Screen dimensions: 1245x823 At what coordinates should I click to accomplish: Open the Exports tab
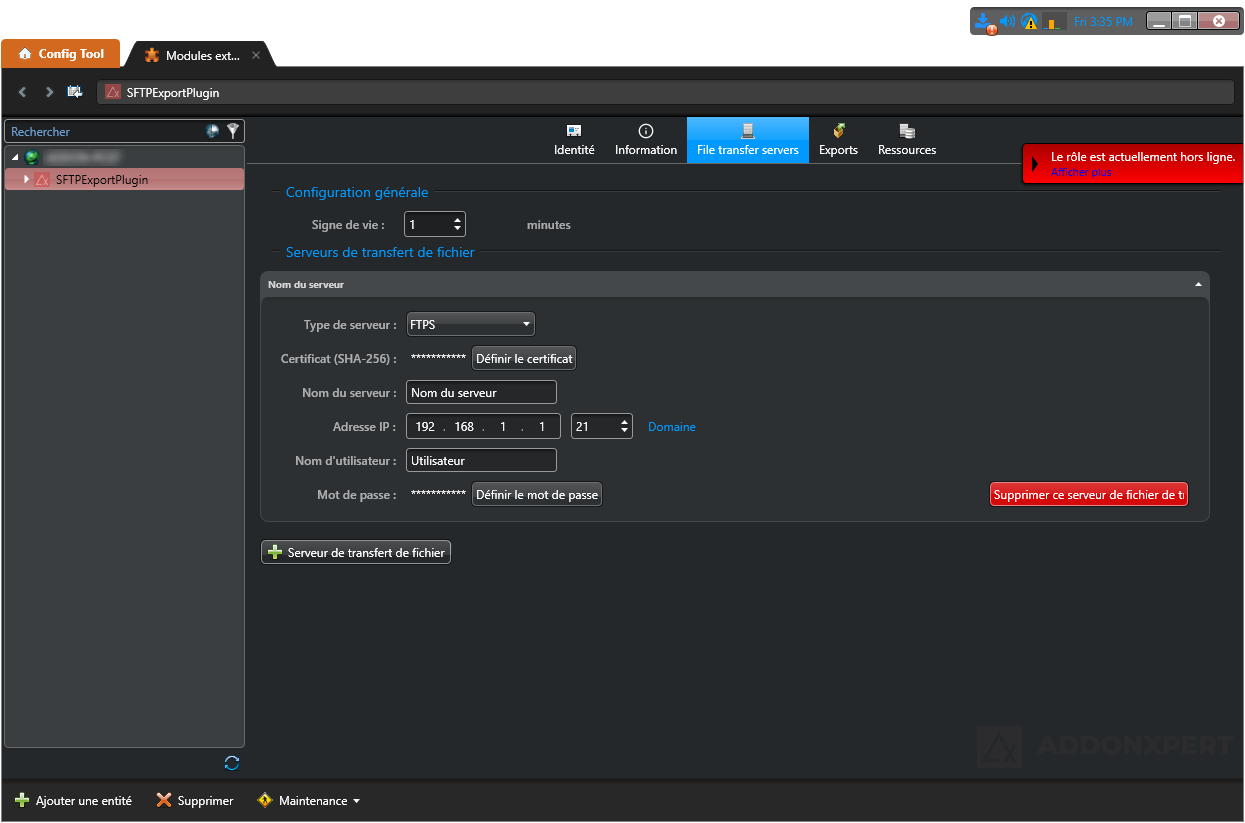click(838, 140)
